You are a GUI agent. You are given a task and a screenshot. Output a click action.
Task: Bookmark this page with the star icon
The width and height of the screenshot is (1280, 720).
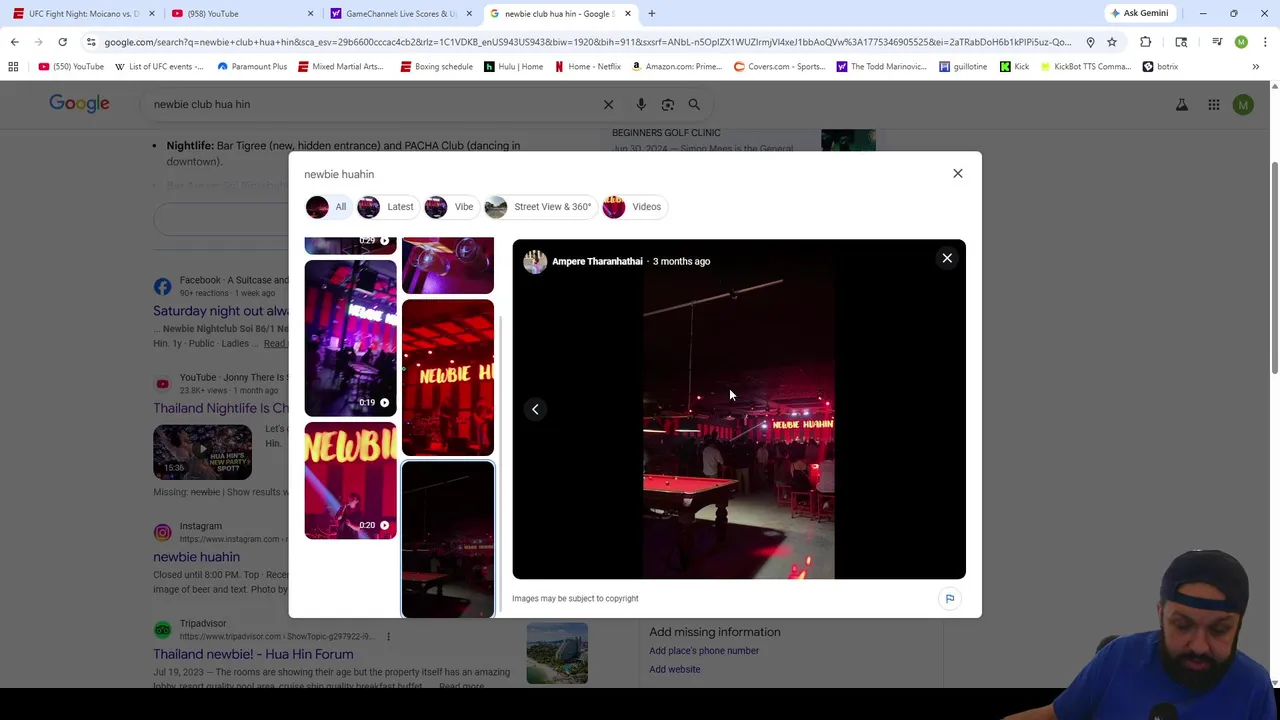(1111, 42)
